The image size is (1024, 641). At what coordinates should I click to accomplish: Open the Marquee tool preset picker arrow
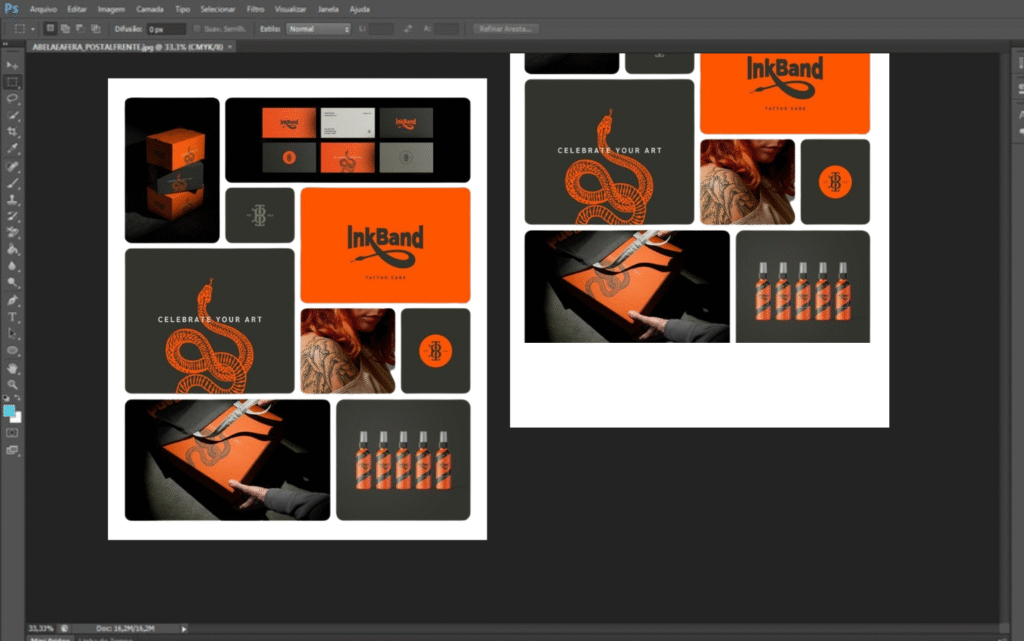[32, 29]
